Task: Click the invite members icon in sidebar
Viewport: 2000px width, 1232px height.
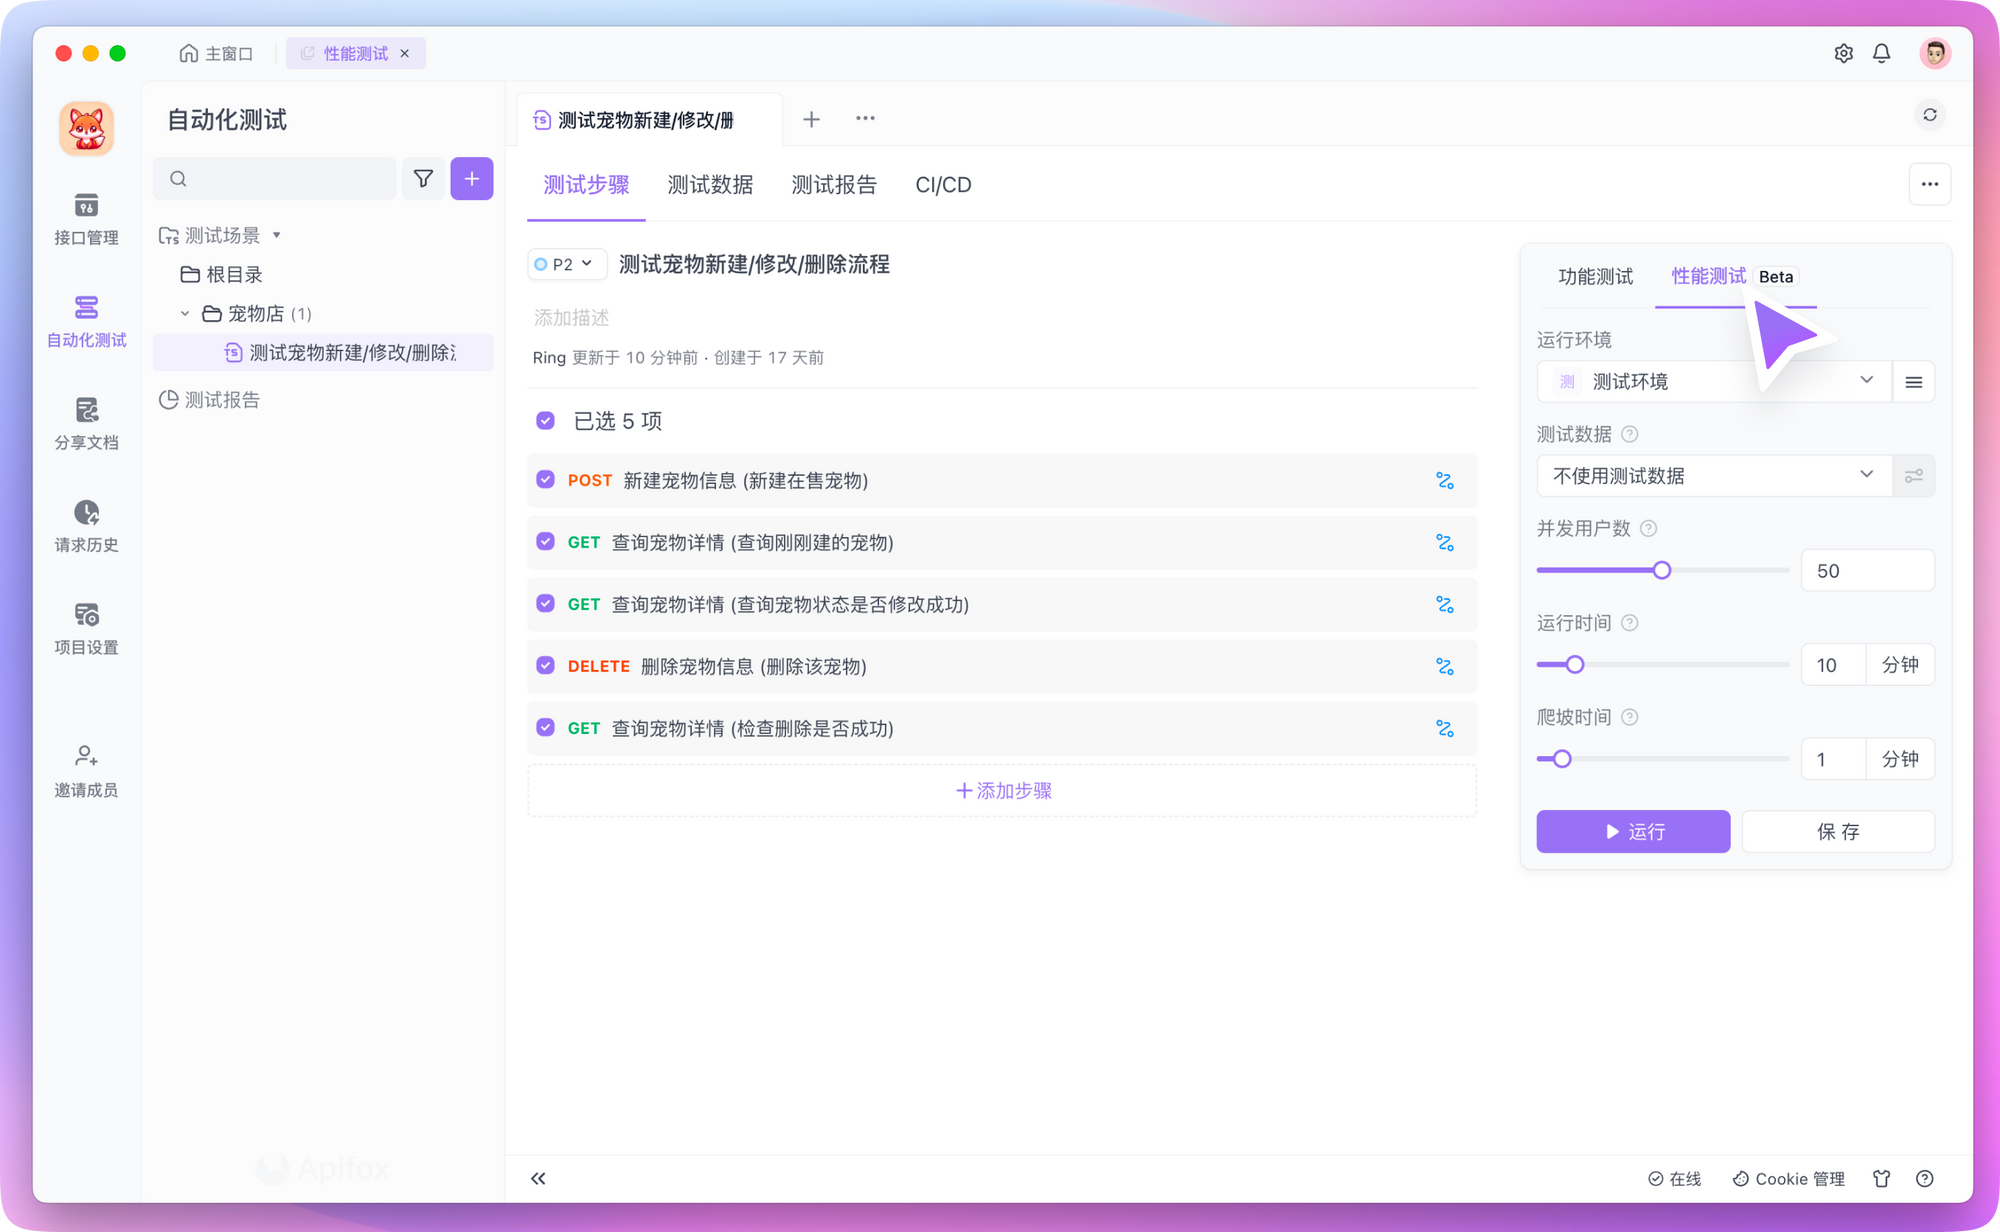Action: pos(84,757)
